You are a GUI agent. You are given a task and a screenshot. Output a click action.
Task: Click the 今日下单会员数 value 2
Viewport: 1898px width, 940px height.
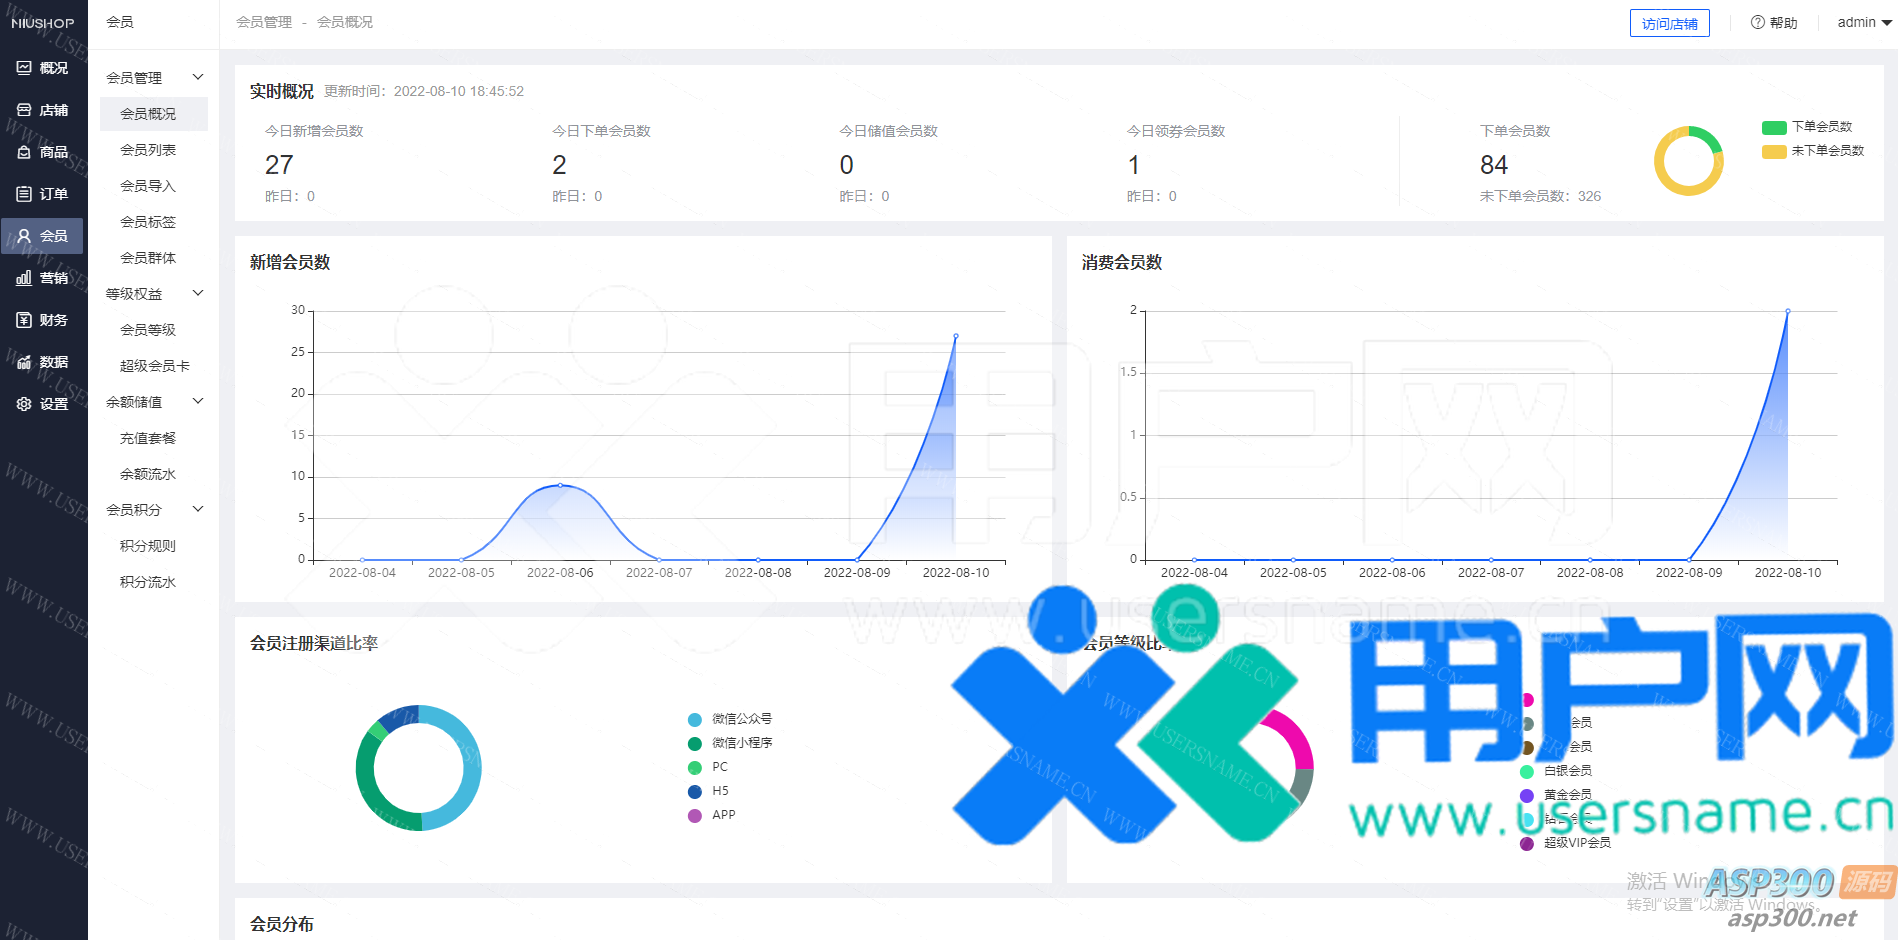(559, 165)
